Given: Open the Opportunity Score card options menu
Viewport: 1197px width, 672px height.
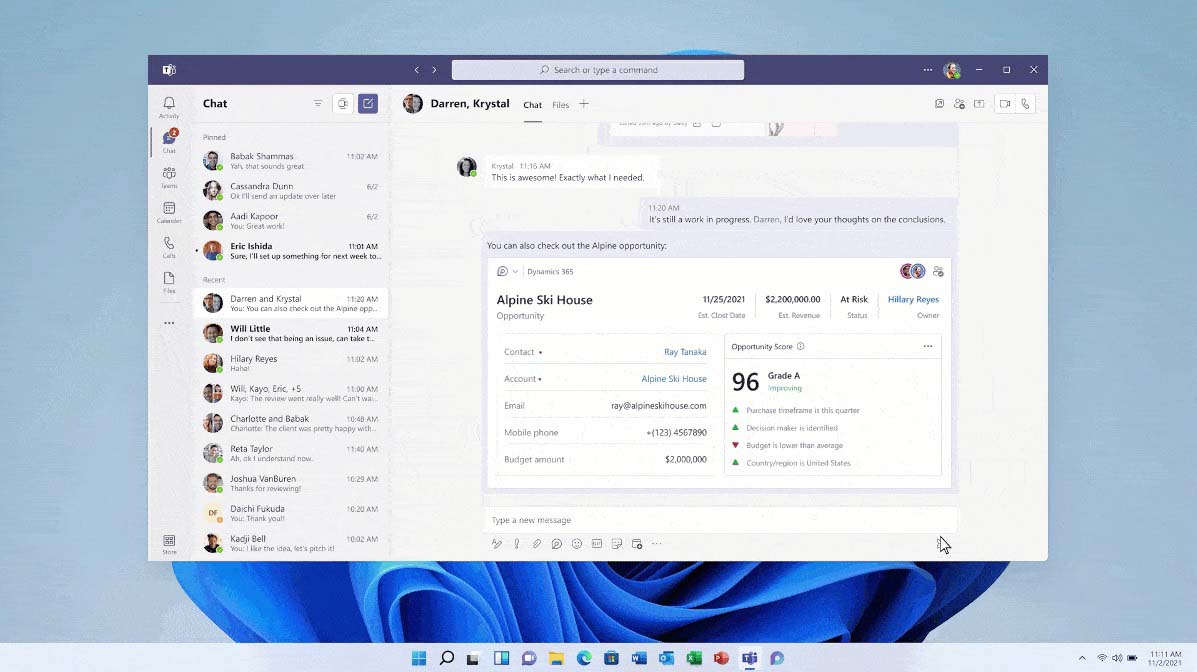Looking at the screenshot, I should tap(928, 346).
